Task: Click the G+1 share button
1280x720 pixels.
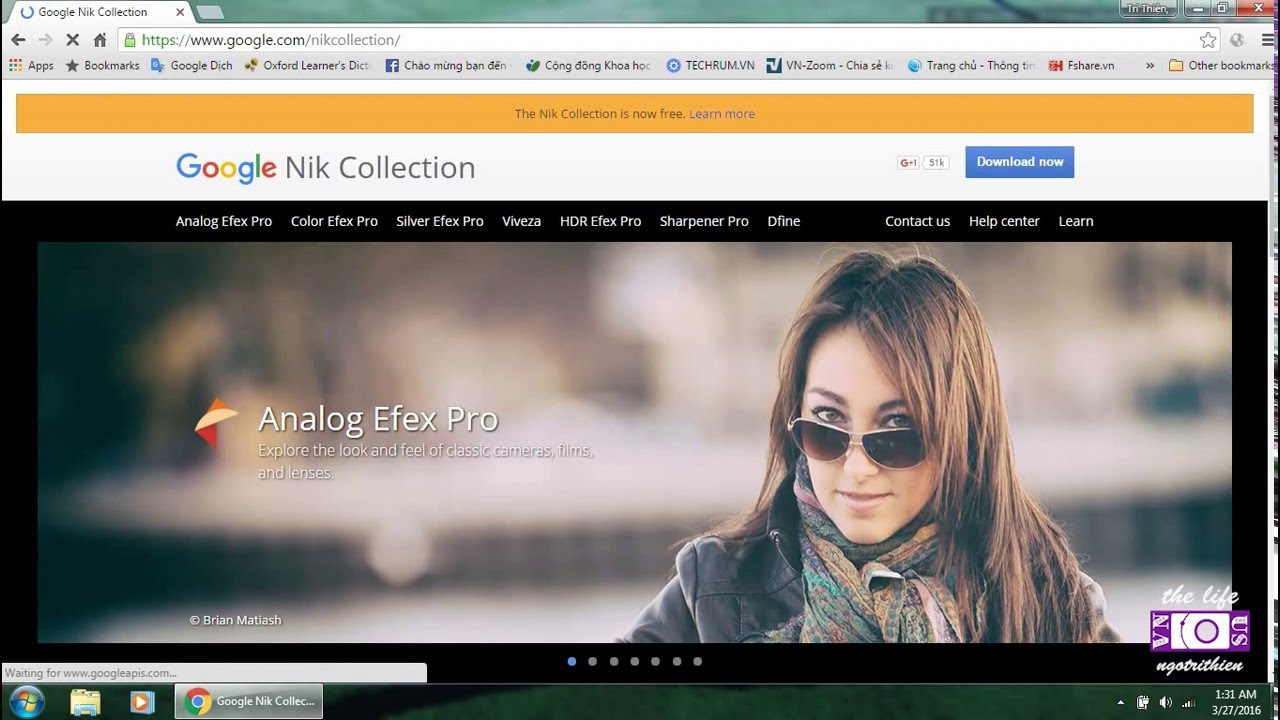Action: point(908,162)
